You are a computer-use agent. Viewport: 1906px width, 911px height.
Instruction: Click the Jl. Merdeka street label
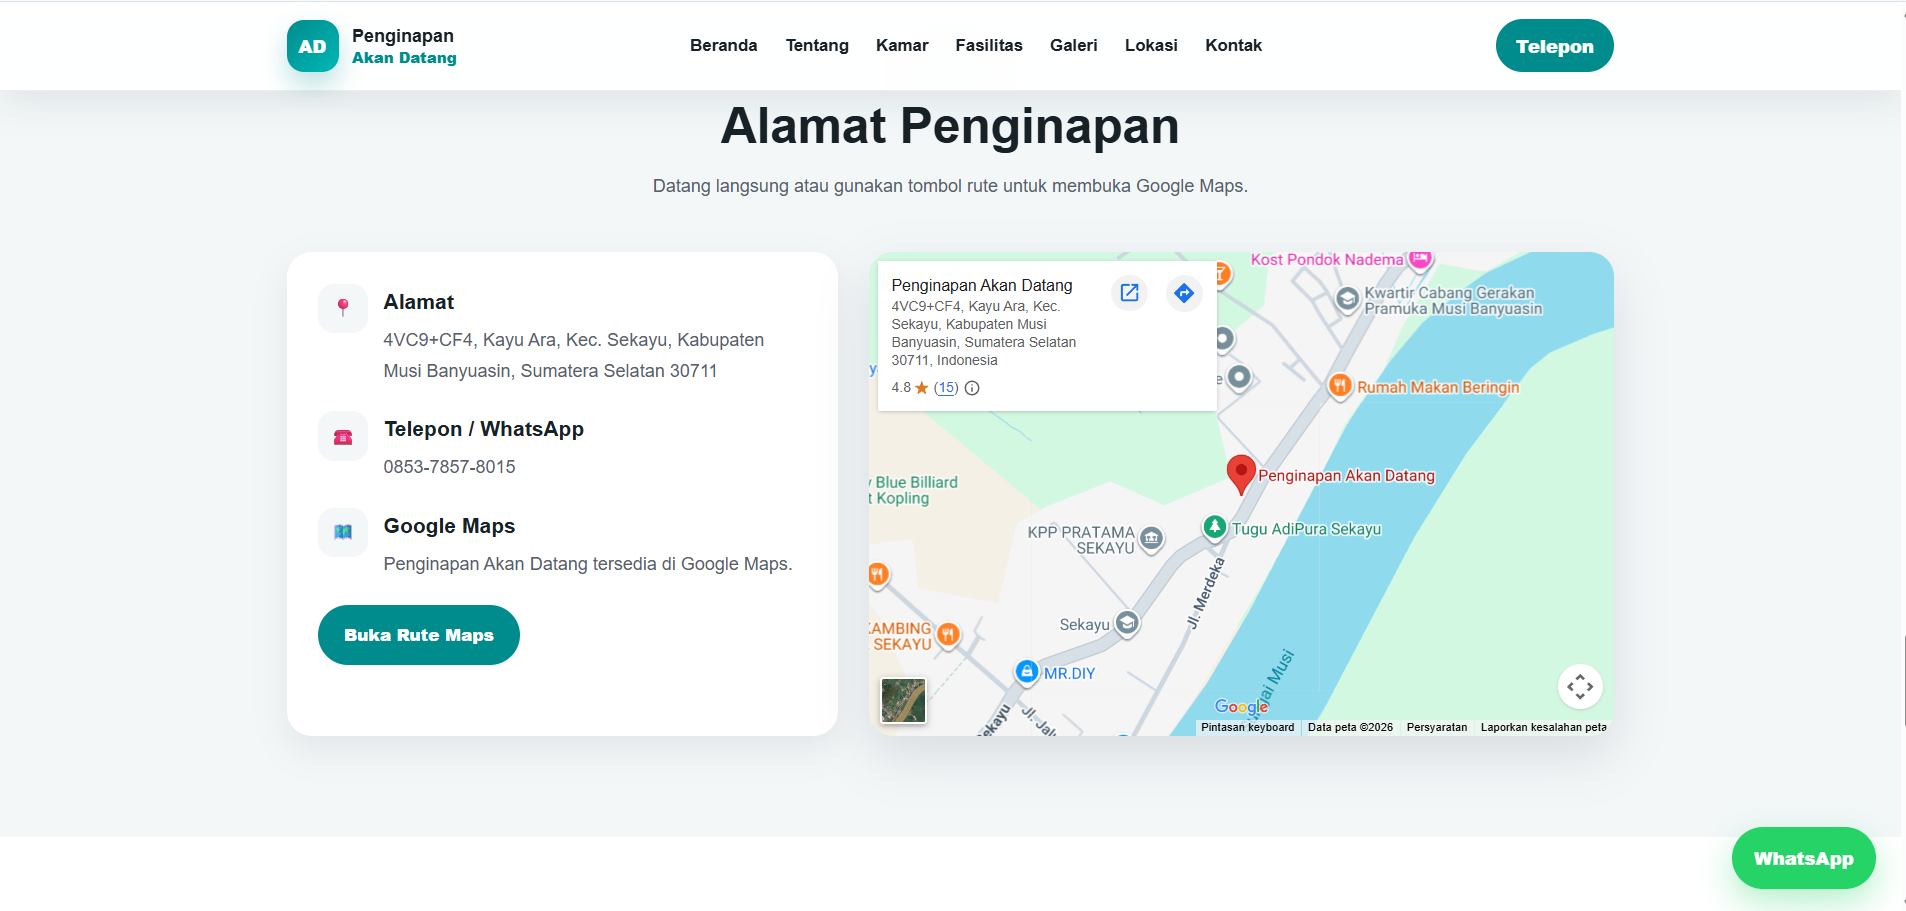(x=1206, y=593)
